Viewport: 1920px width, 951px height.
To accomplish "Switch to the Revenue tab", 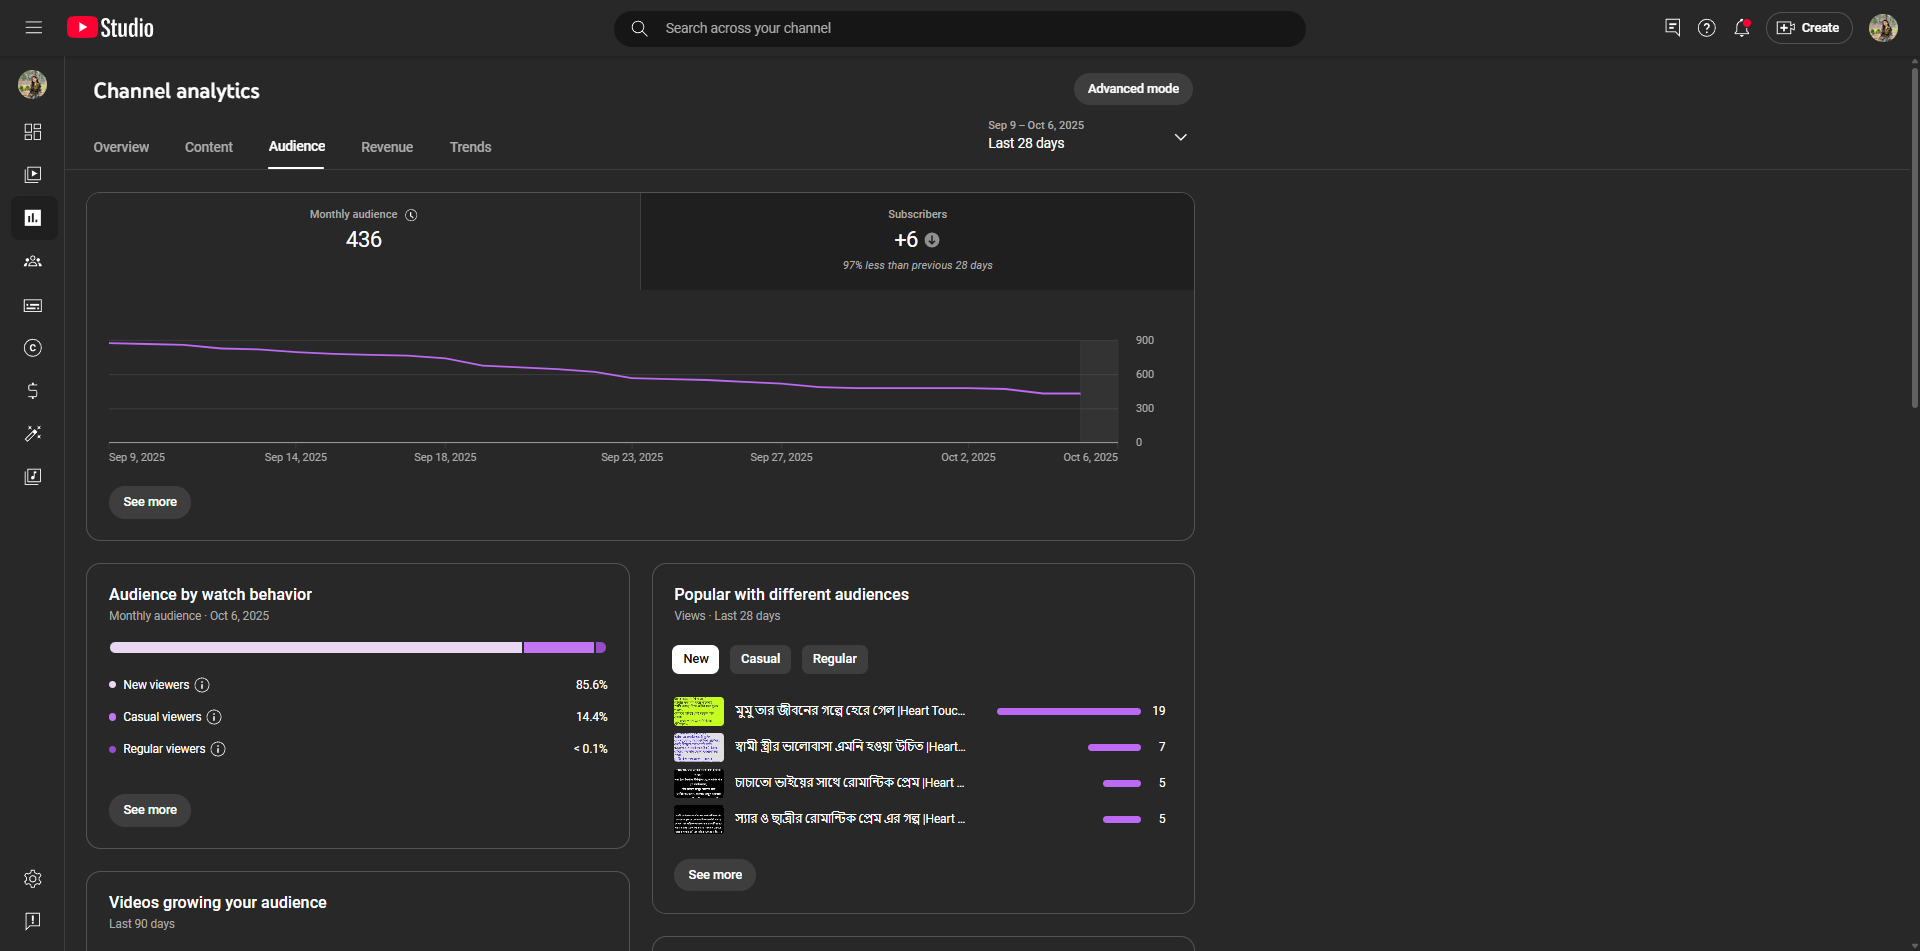I will pyautogui.click(x=387, y=147).
